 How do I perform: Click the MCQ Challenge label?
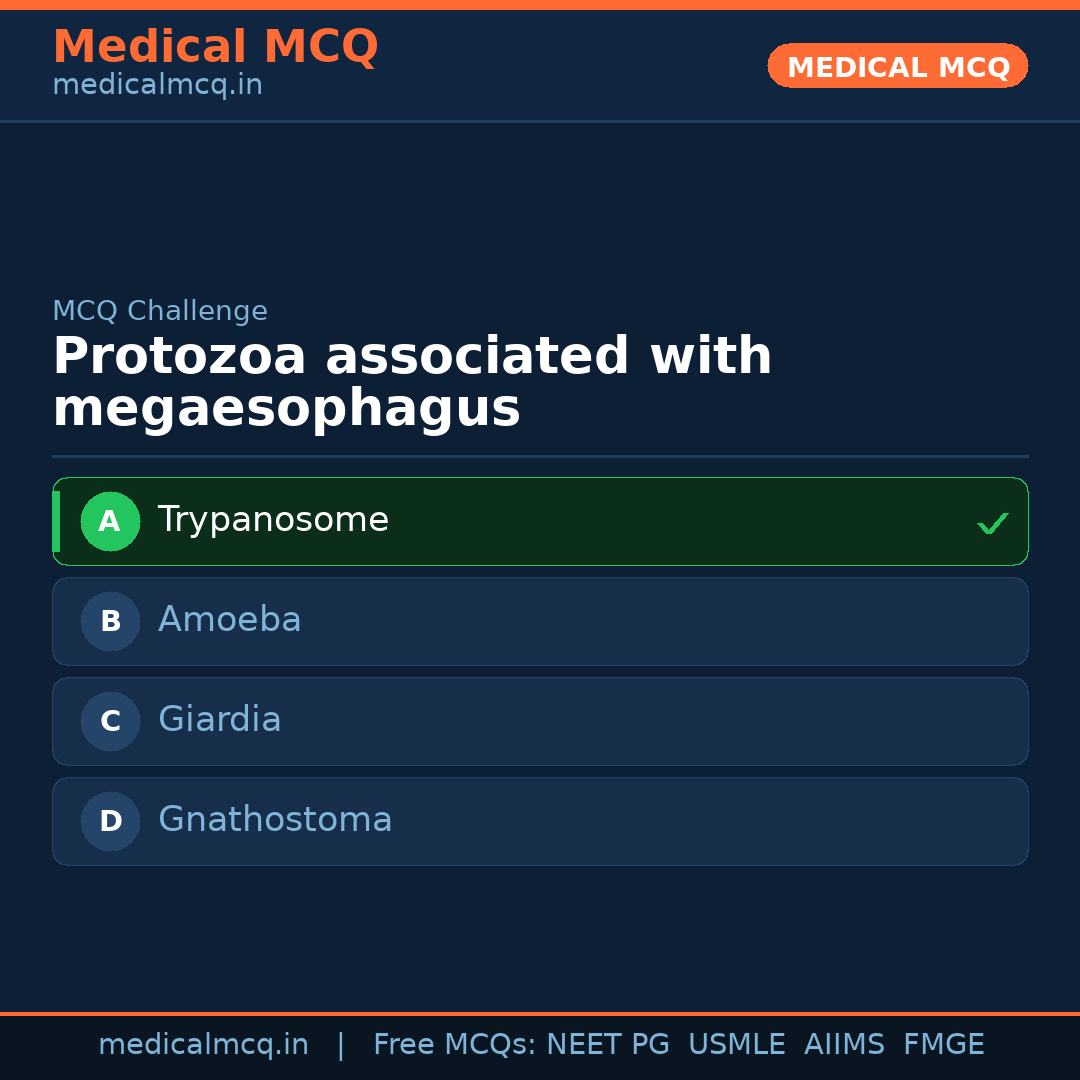pyautogui.click(x=160, y=311)
